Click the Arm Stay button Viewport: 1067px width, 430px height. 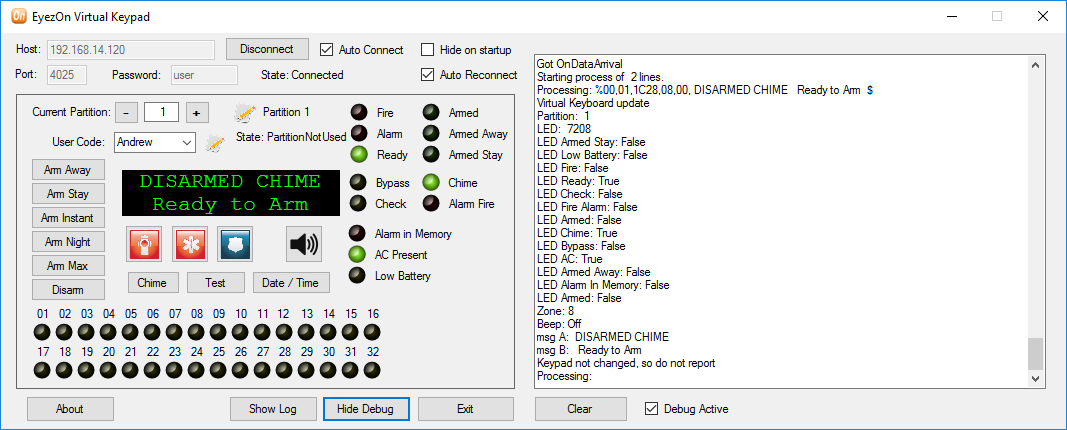tap(68, 194)
